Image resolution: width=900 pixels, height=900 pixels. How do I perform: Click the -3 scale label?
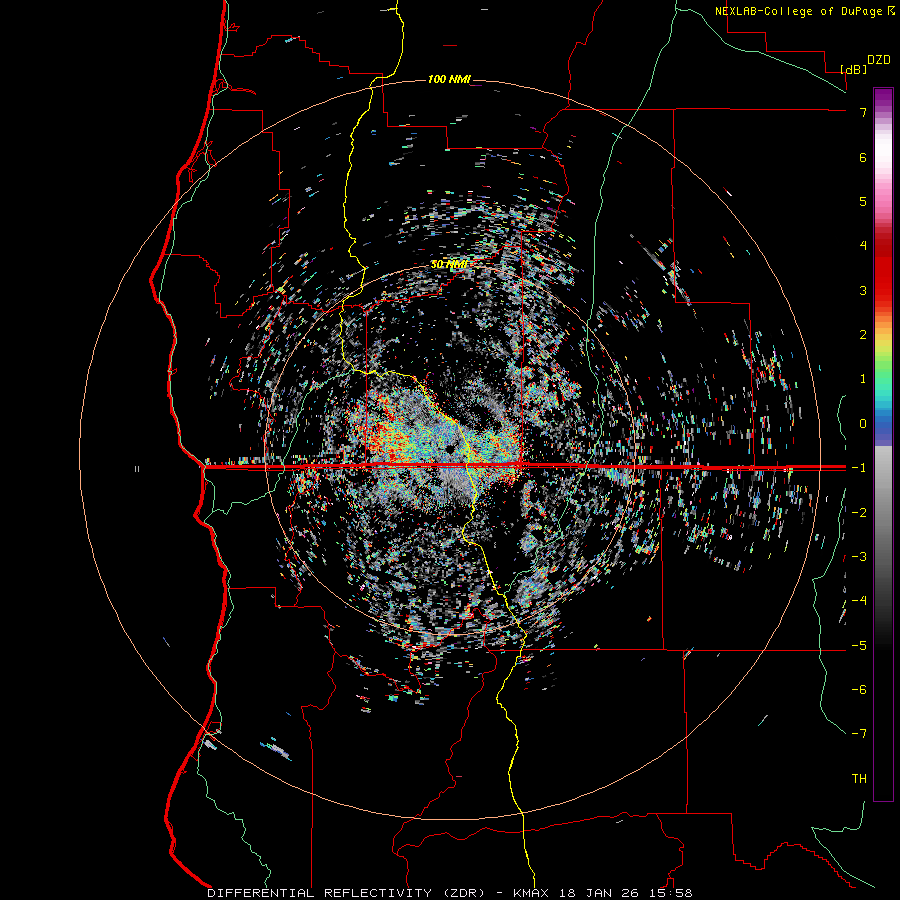859,556
